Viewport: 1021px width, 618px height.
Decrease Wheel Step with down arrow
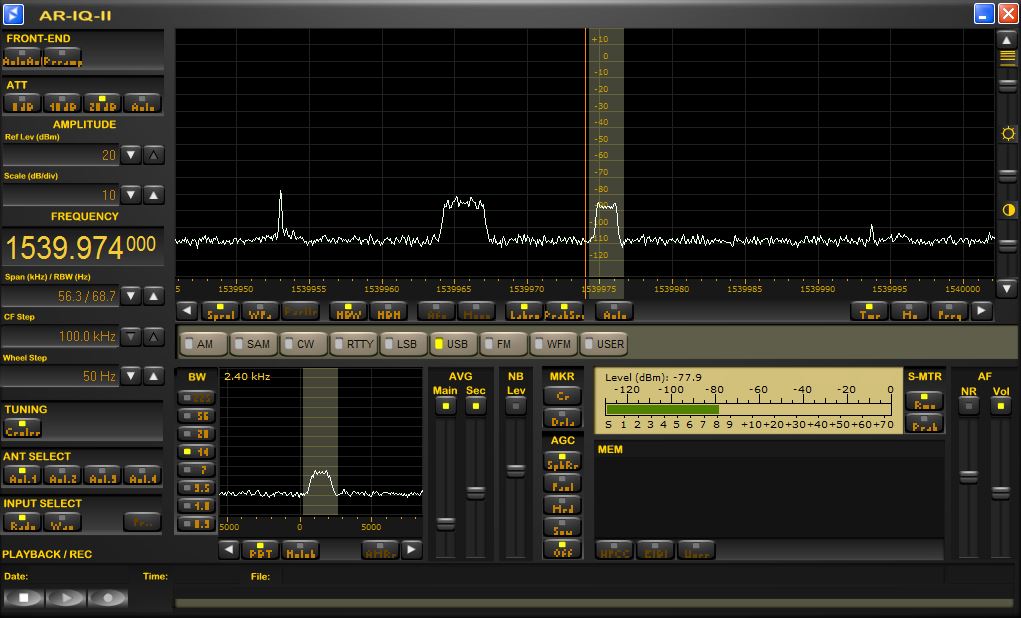[131, 376]
